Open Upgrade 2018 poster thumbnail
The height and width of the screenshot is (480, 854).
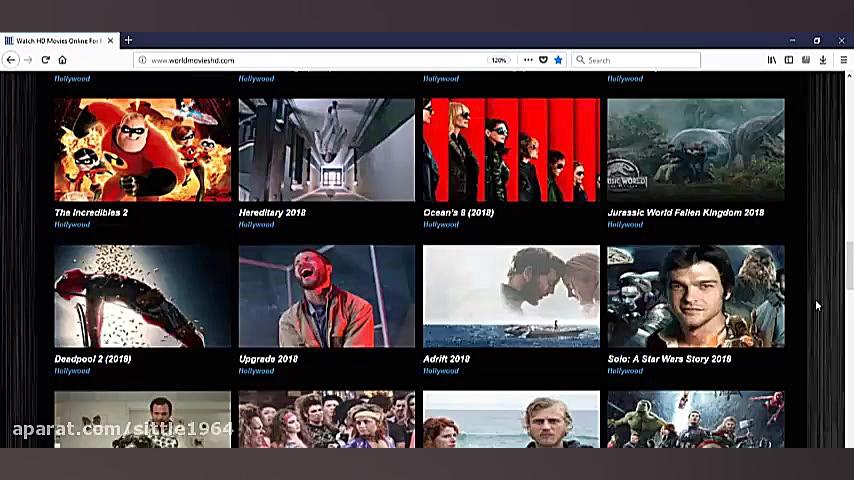[327, 296]
